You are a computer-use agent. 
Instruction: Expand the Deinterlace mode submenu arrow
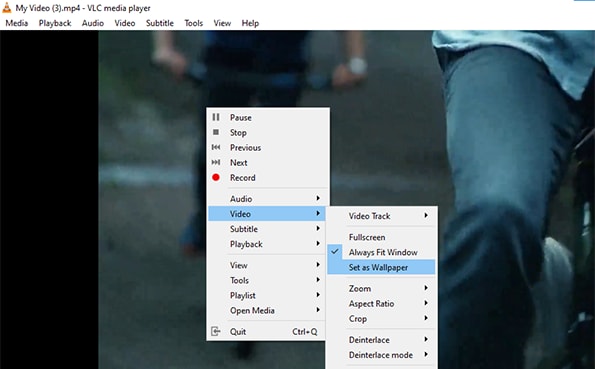point(426,355)
